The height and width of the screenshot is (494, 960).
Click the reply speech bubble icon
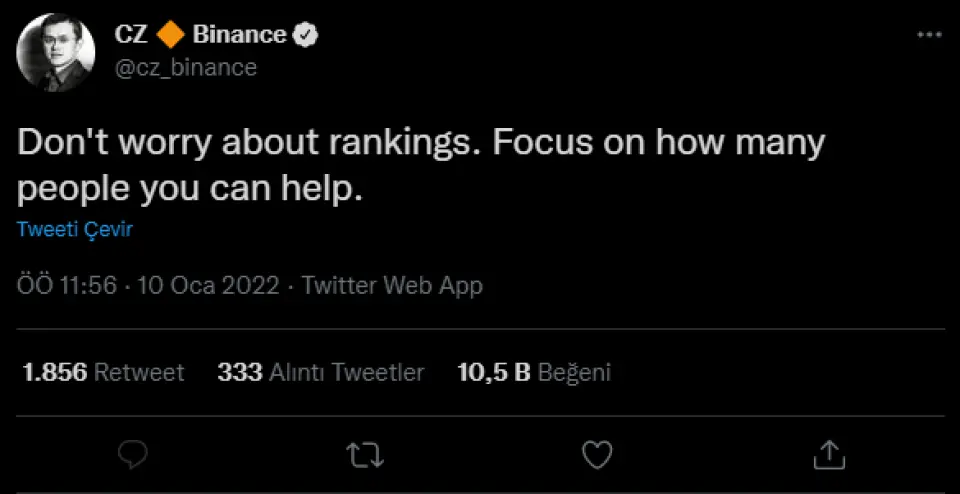coord(133,455)
